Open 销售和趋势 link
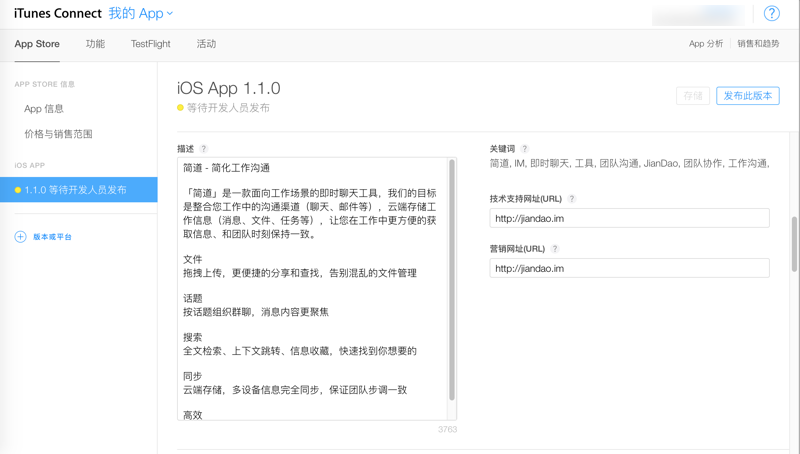 (x=759, y=44)
